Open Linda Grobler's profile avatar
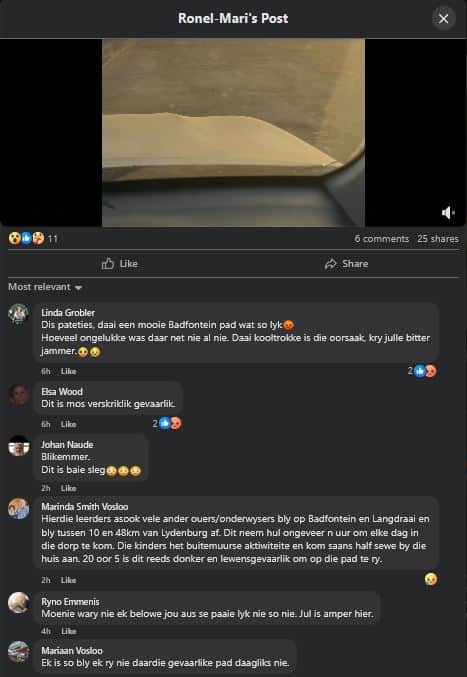This screenshot has height=677, width=467. (19, 314)
